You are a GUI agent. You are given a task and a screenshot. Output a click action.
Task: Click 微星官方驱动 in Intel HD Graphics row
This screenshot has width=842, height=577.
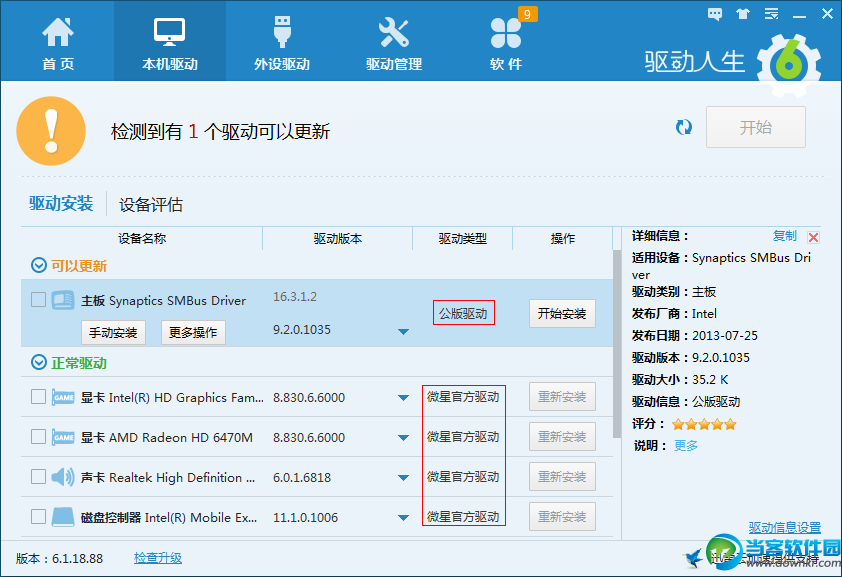click(x=463, y=397)
